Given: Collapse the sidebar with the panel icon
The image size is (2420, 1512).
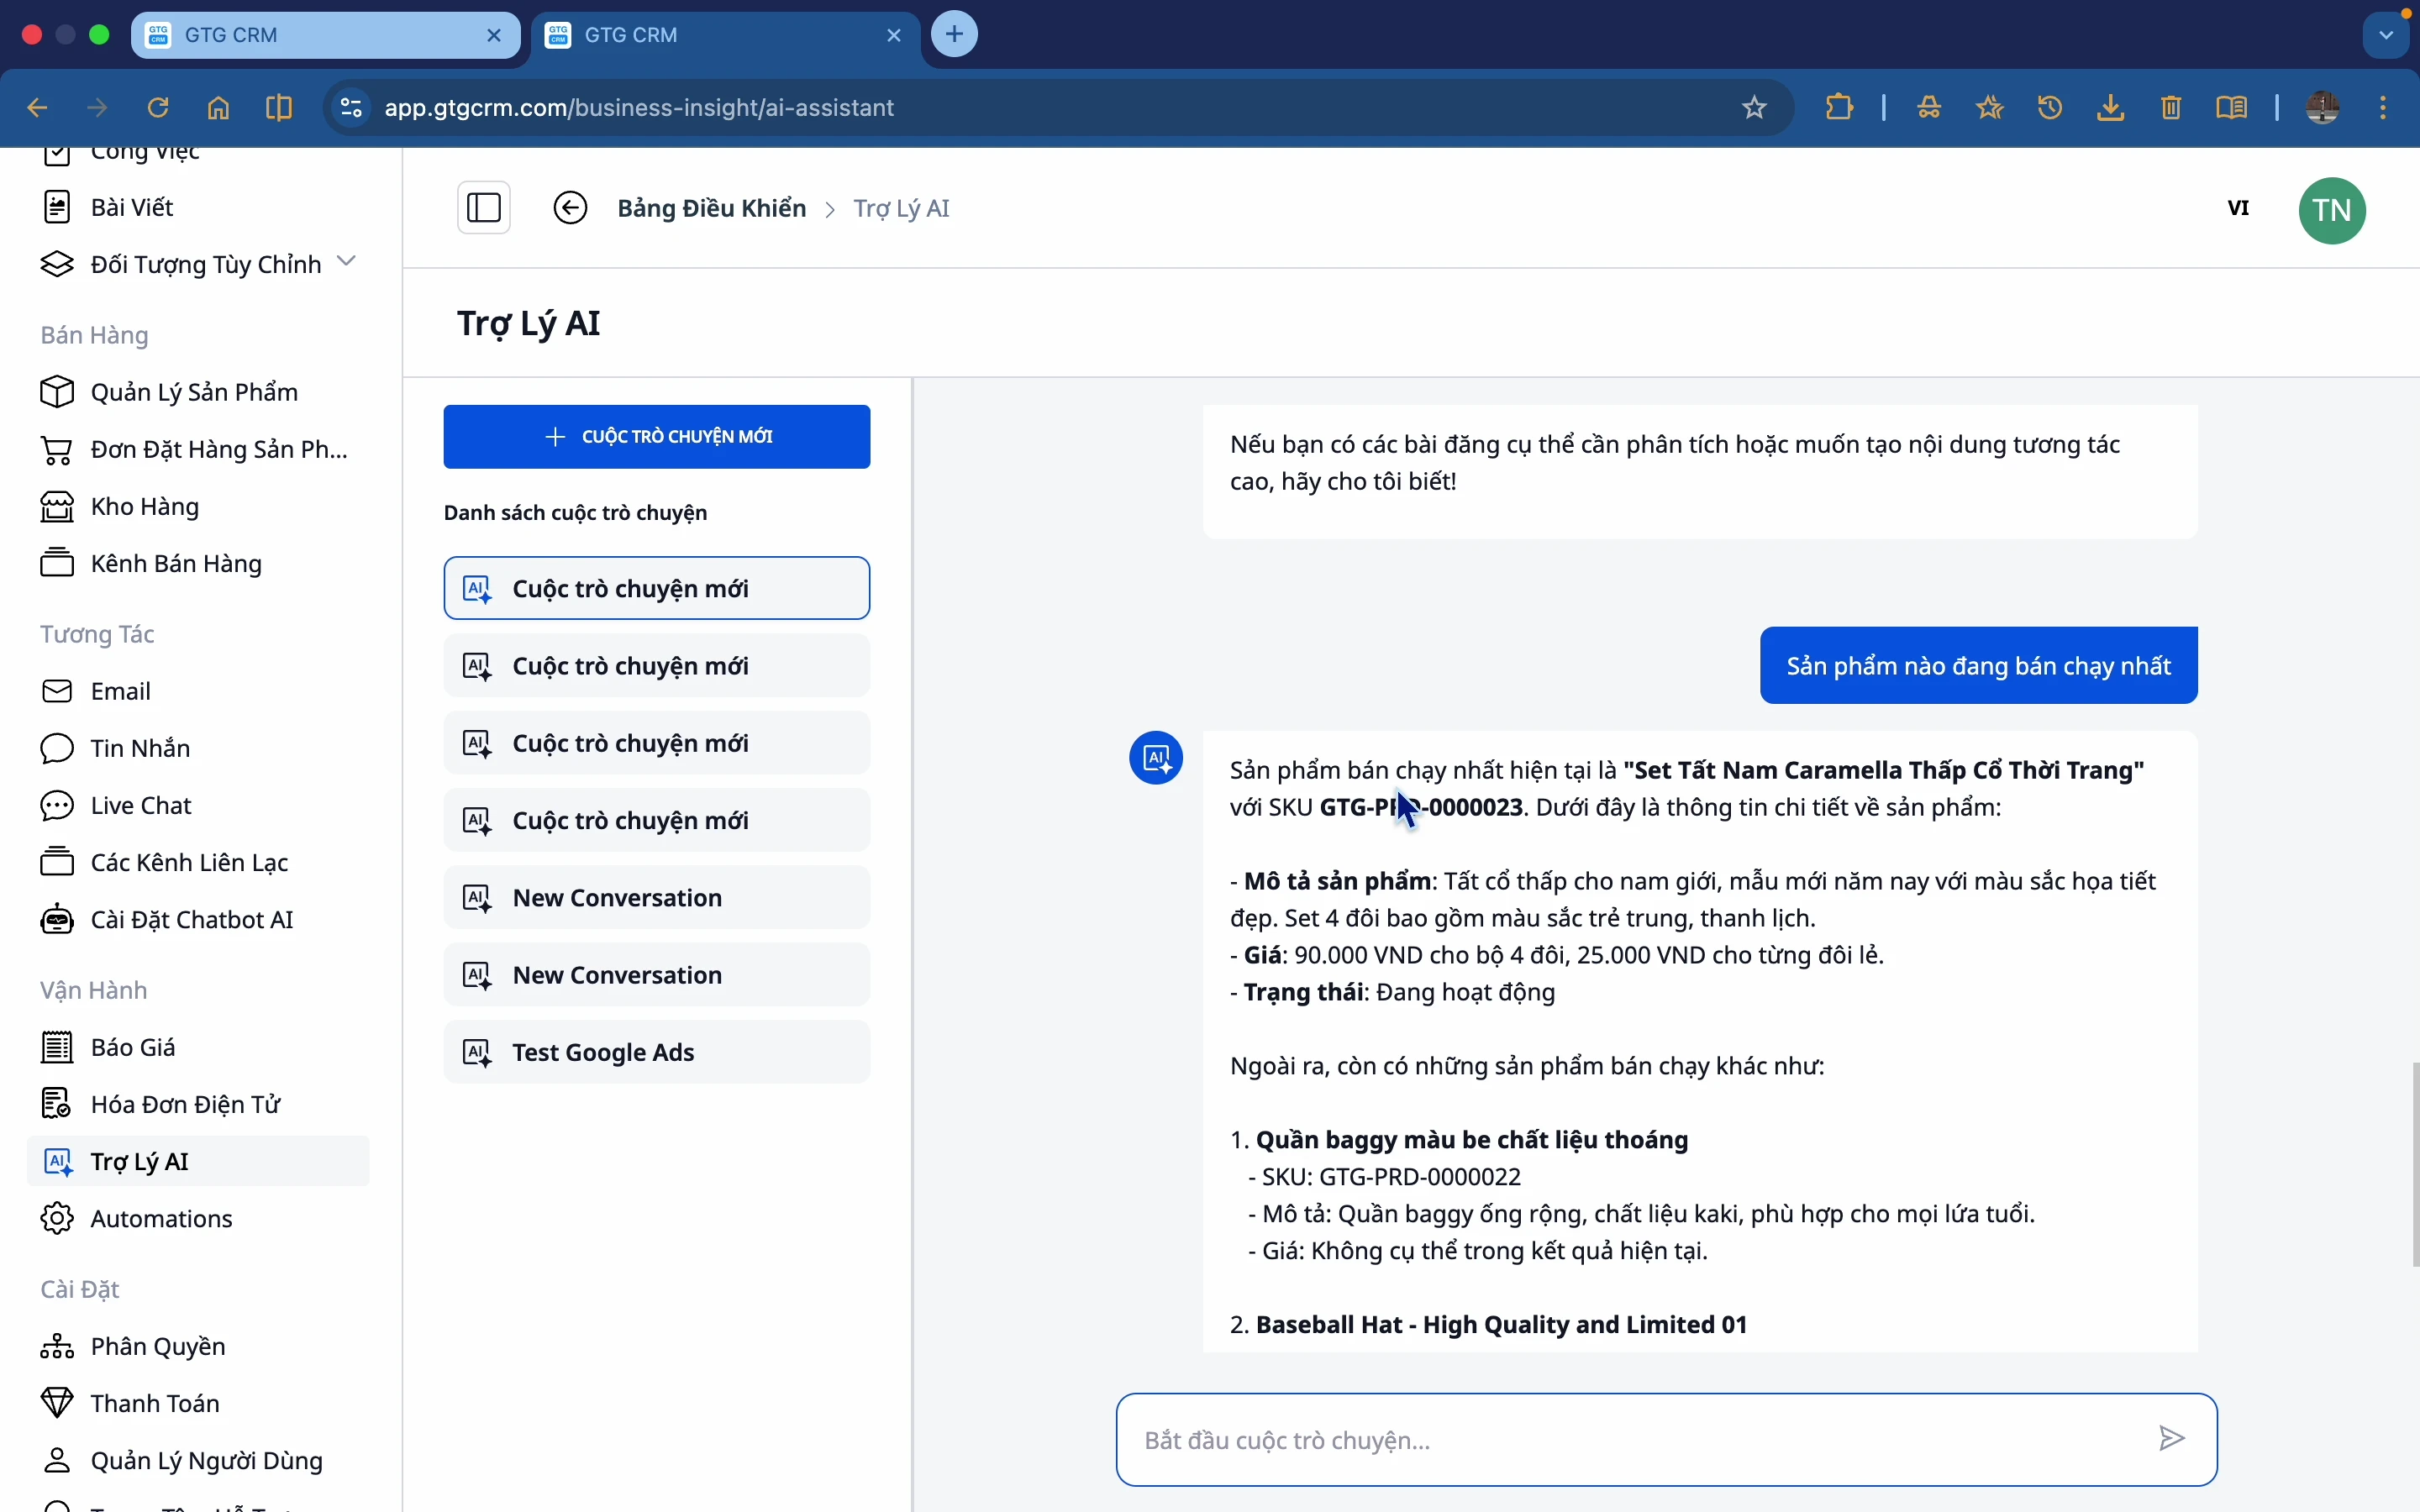Looking at the screenshot, I should pyautogui.click(x=484, y=207).
